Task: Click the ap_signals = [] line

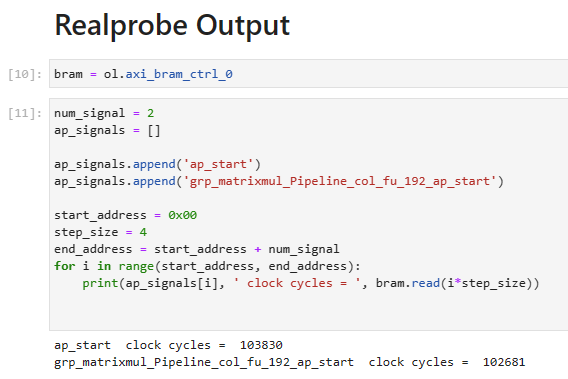Action: [x=107, y=130]
